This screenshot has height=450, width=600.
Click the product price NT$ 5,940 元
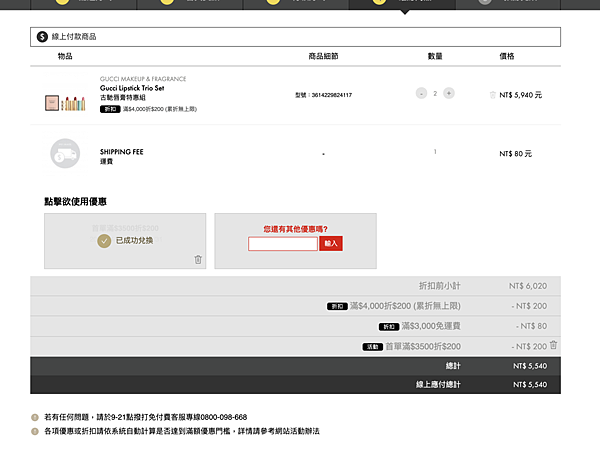520,95
